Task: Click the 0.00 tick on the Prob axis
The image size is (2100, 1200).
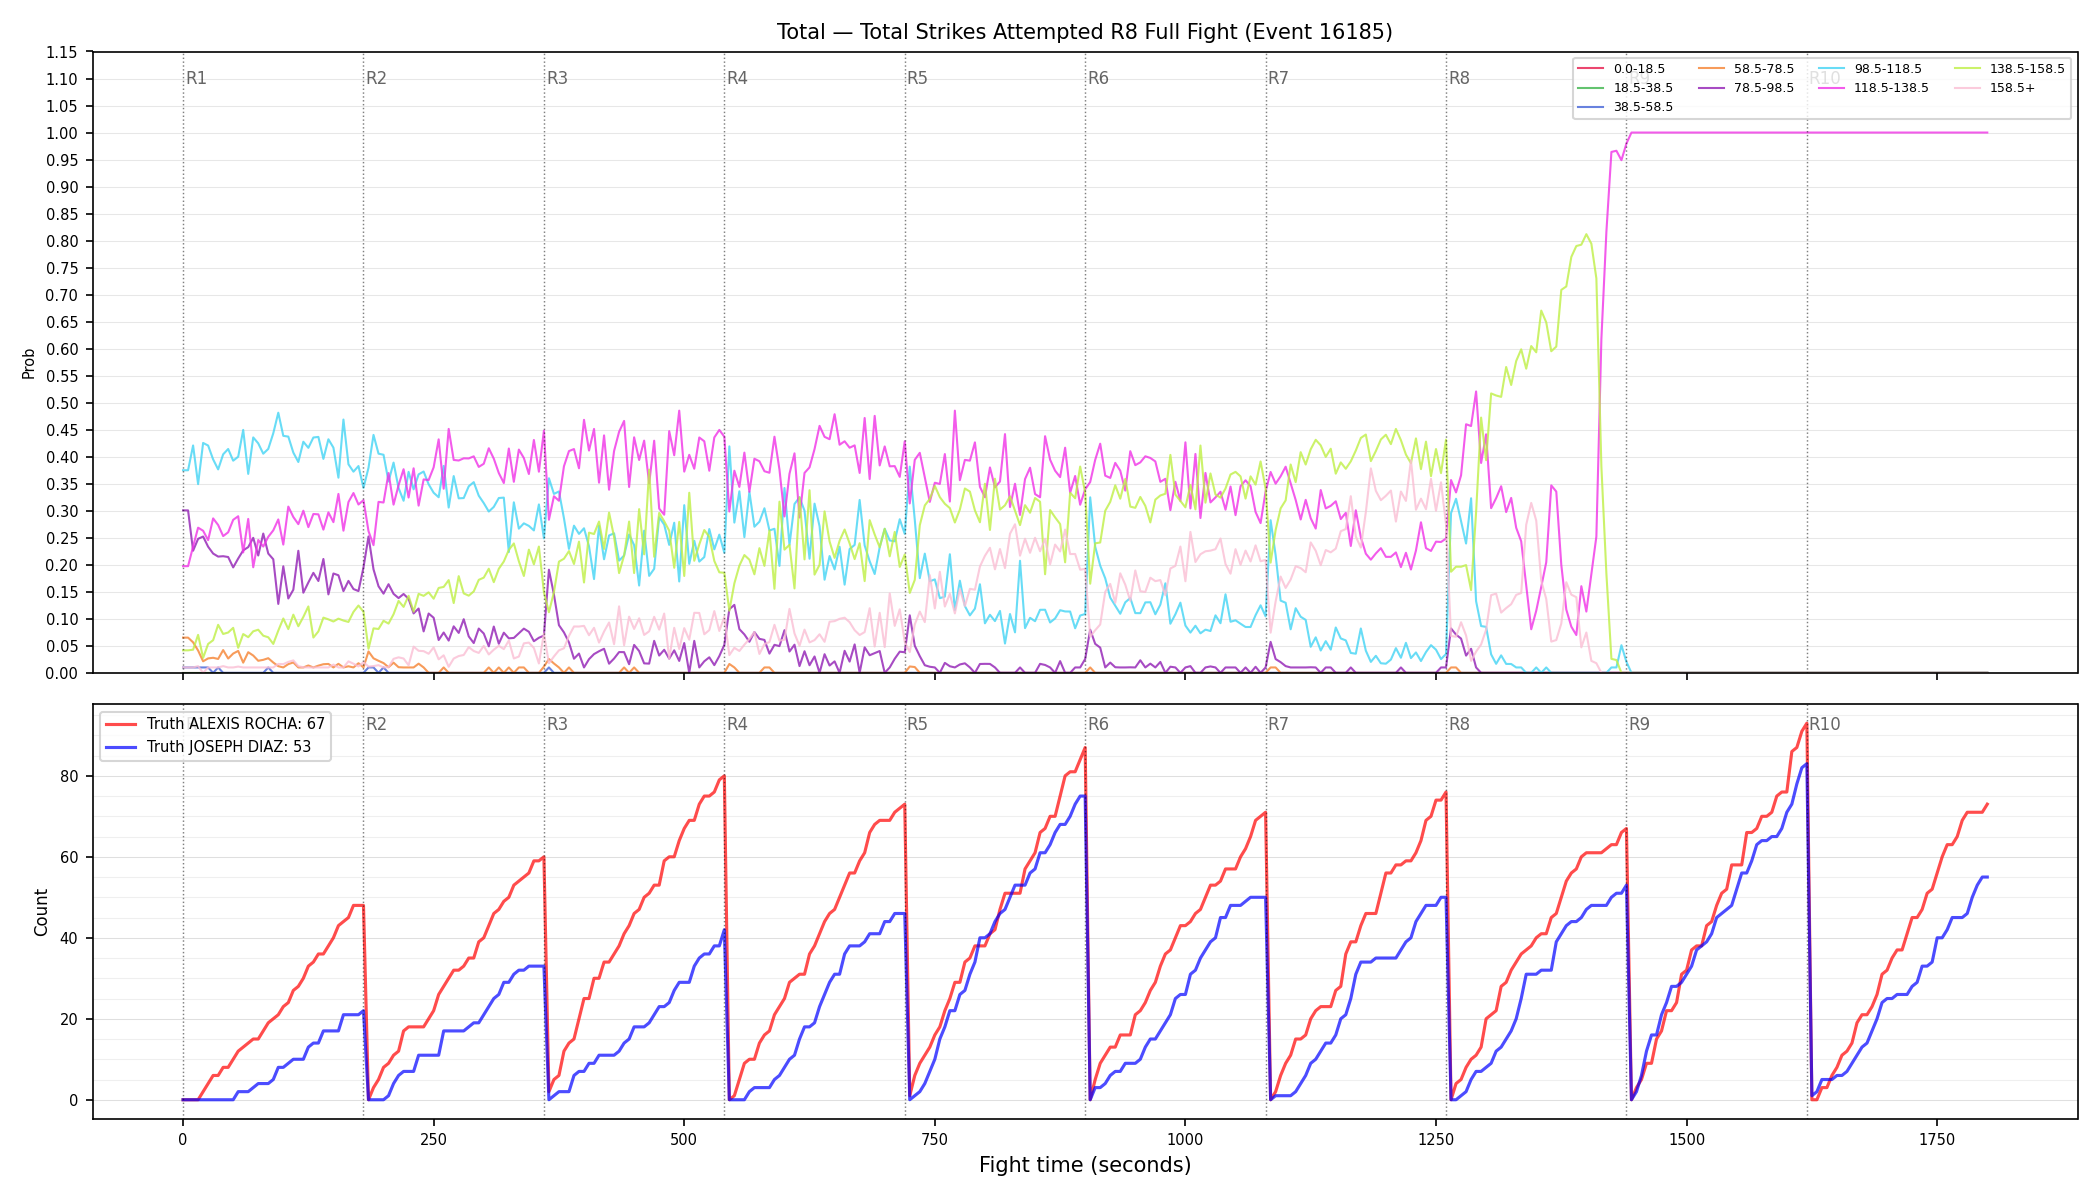Action: tap(61, 673)
